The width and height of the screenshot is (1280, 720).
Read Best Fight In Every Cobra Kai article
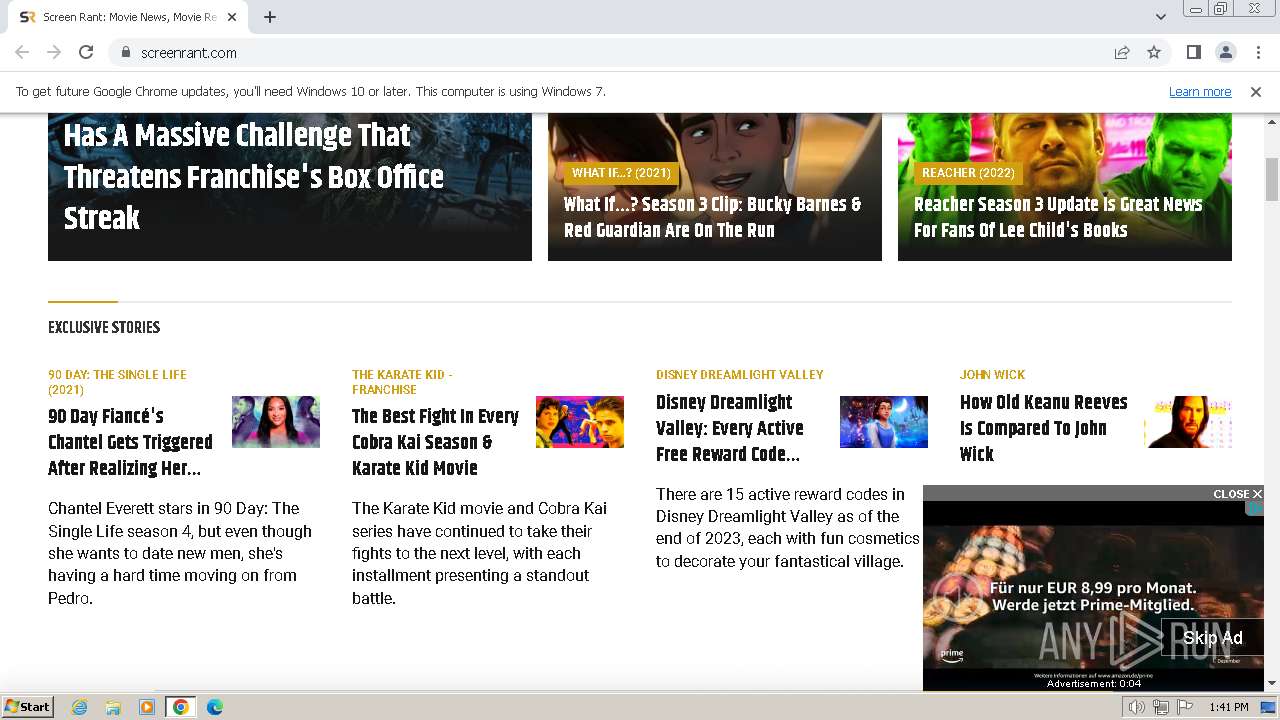pos(435,442)
